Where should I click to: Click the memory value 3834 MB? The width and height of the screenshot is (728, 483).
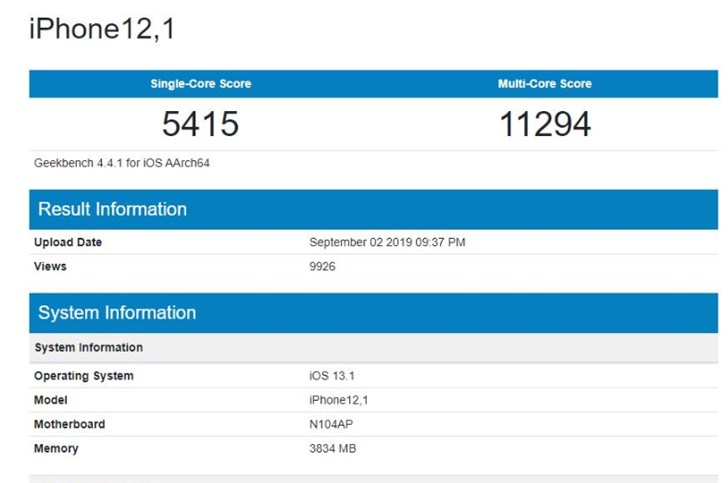333,449
